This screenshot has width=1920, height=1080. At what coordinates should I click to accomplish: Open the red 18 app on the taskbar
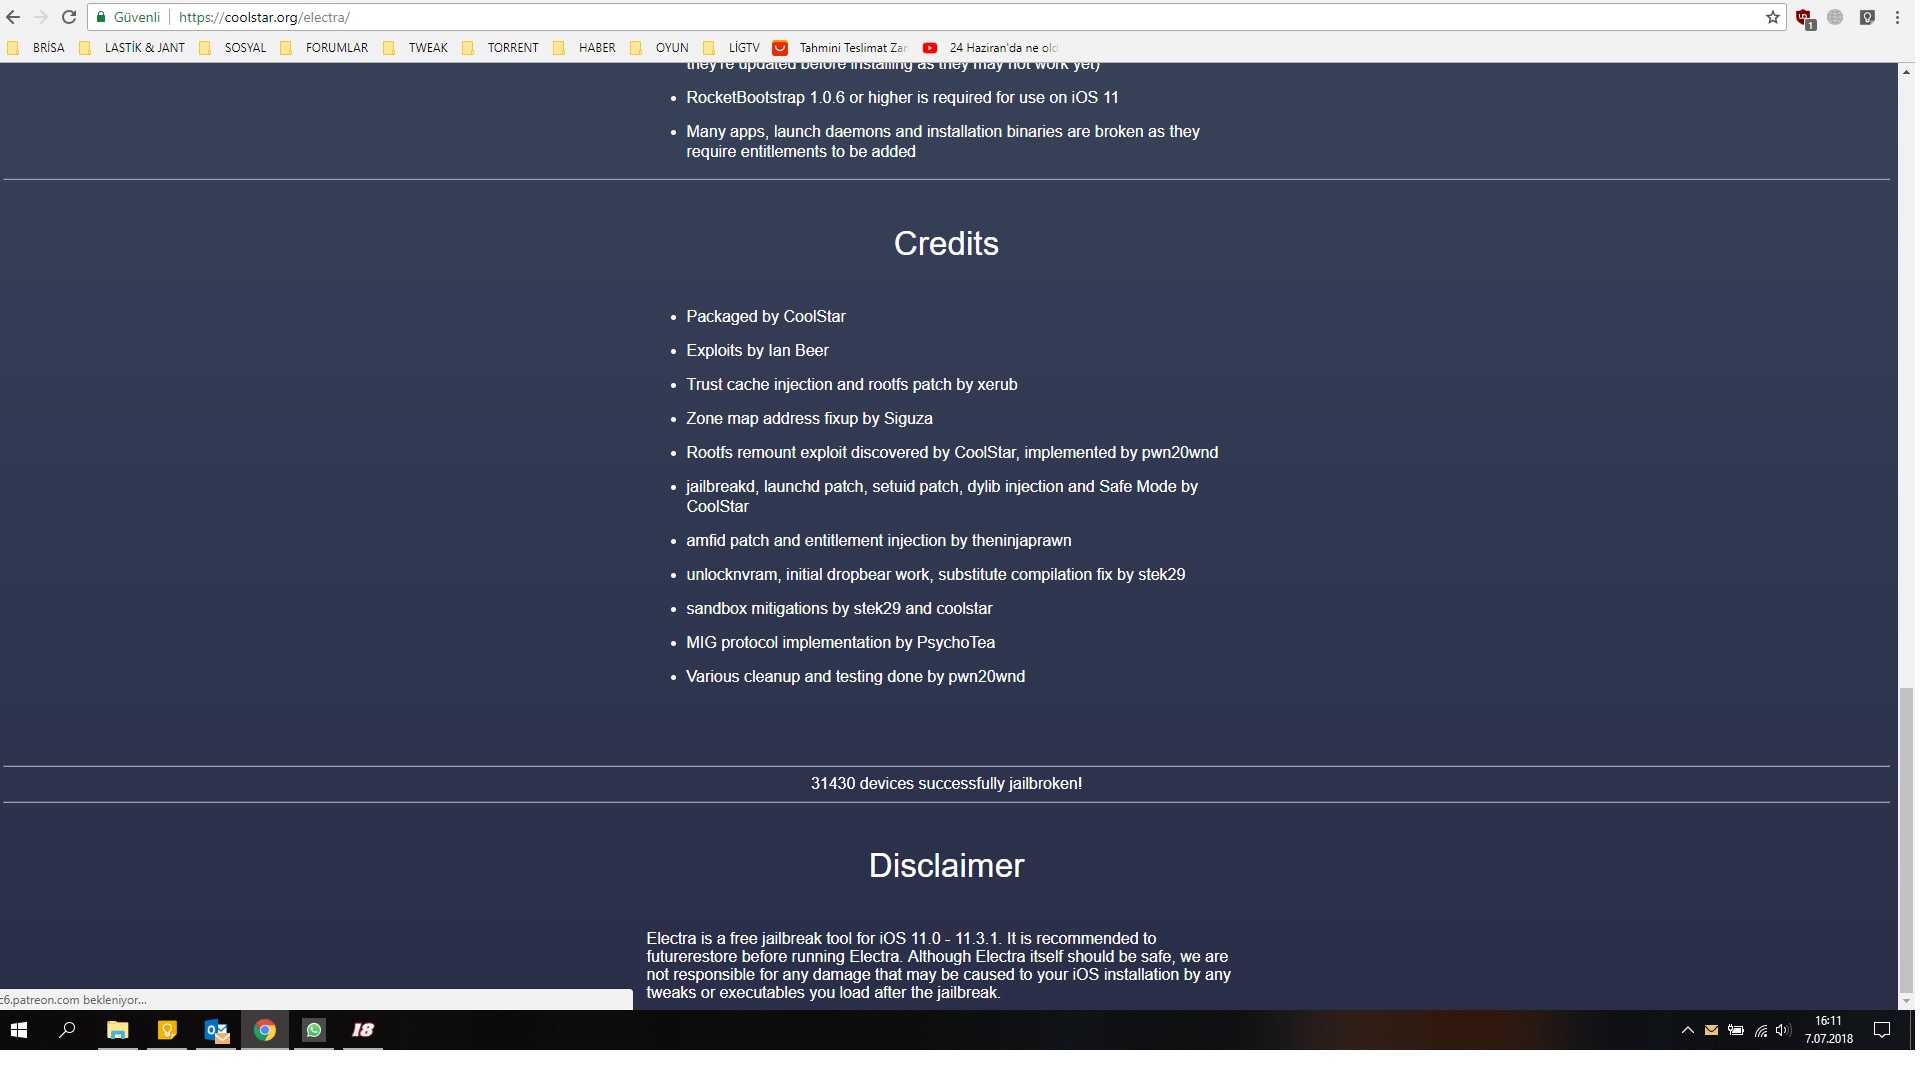pyautogui.click(x=363, y=1030)
